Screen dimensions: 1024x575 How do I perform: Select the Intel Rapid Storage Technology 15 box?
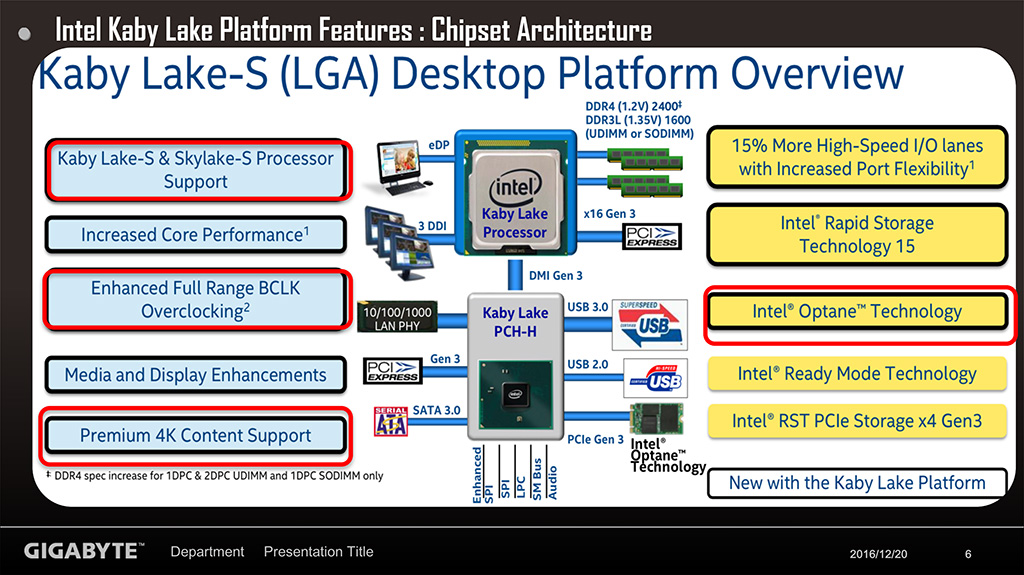pyautogui.click(x=857, y=235)
